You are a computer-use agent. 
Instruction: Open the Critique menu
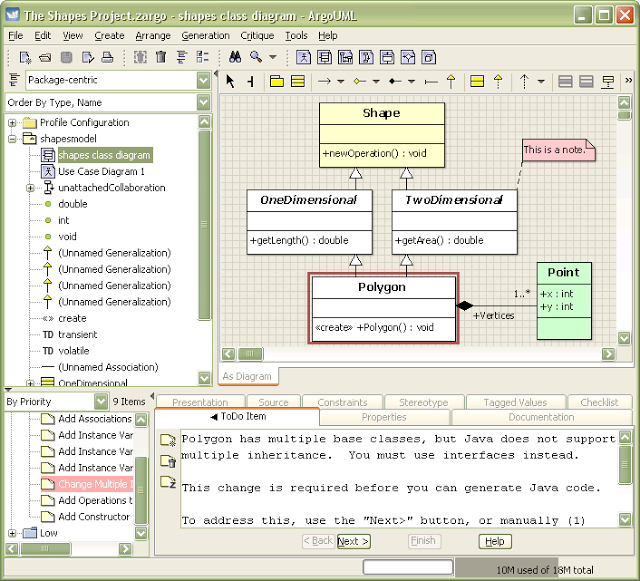[x=257, y=36]
